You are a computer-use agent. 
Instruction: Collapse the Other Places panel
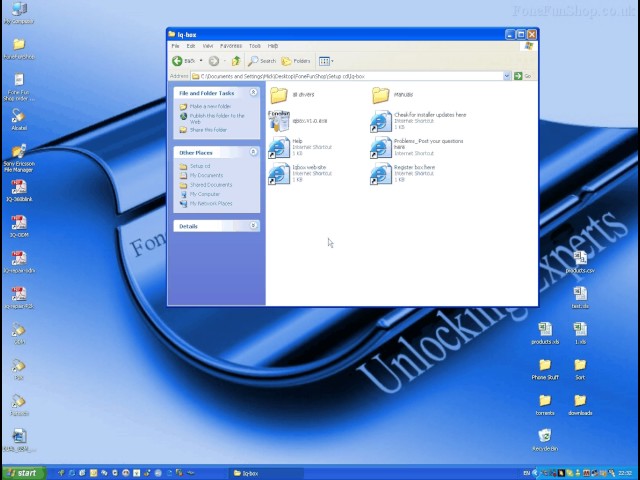click(x=253, y=152)
